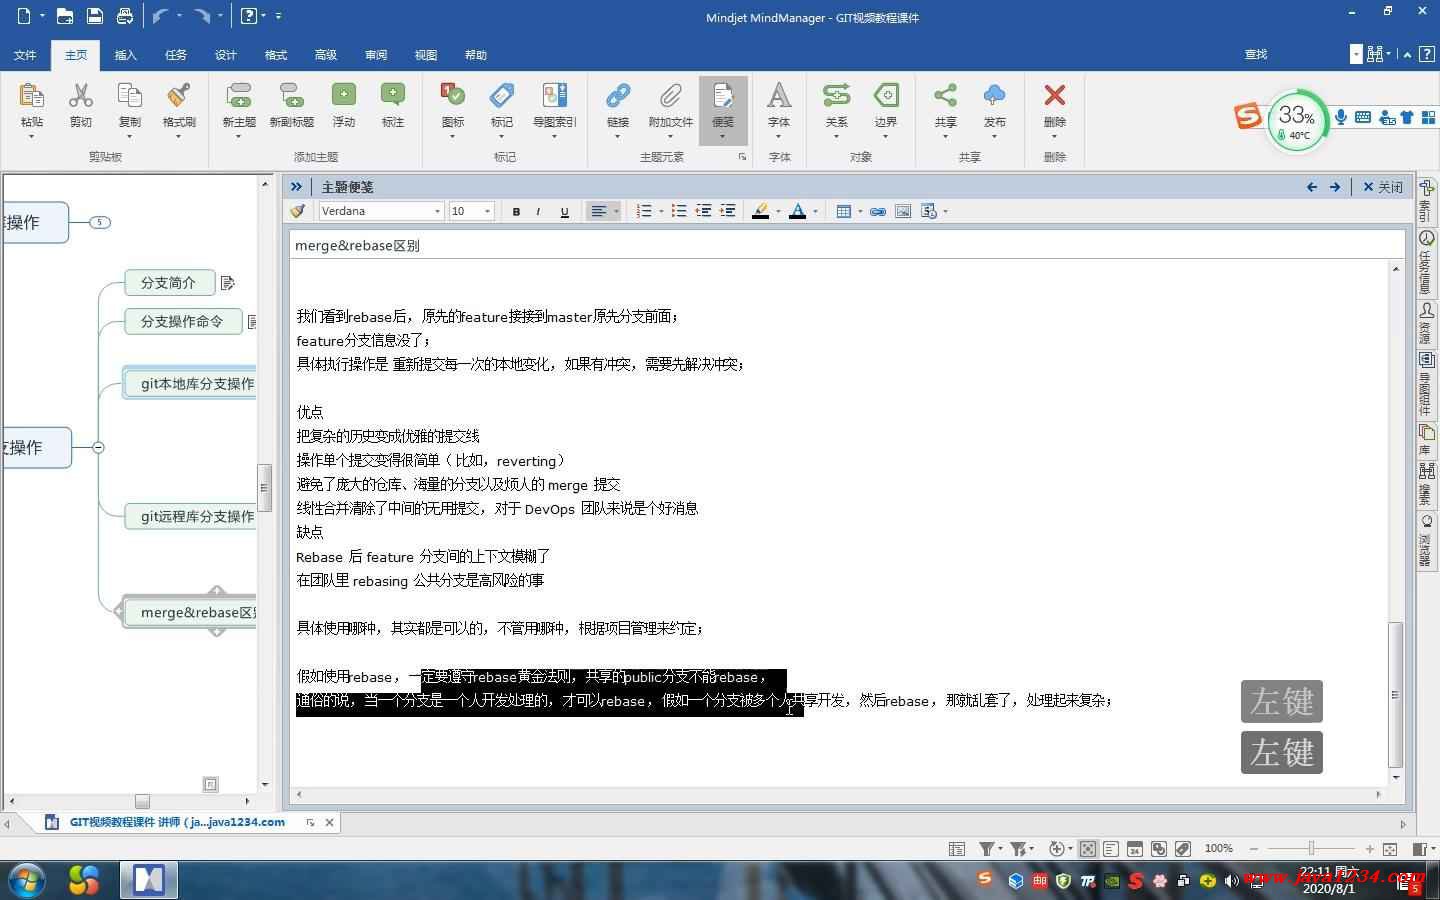Open the paragraph alignment dropdown arrow
Viewport: 1440px width, 900px height.
click(616, 212)
